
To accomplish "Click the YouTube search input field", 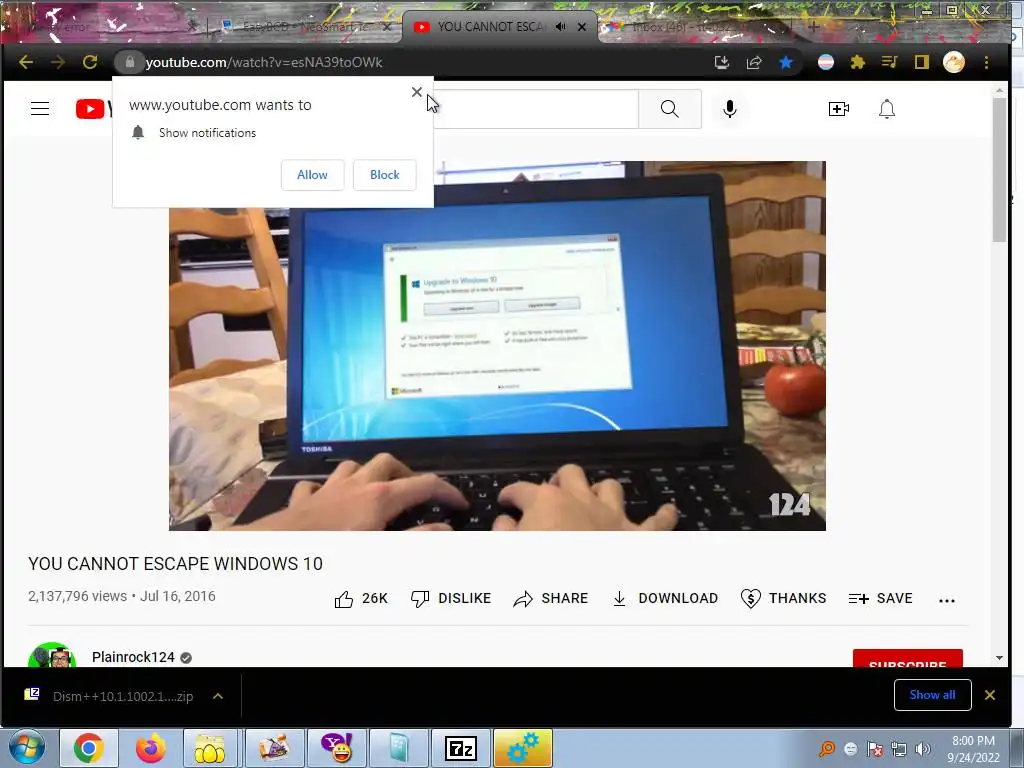I will [x=536, y=108].
